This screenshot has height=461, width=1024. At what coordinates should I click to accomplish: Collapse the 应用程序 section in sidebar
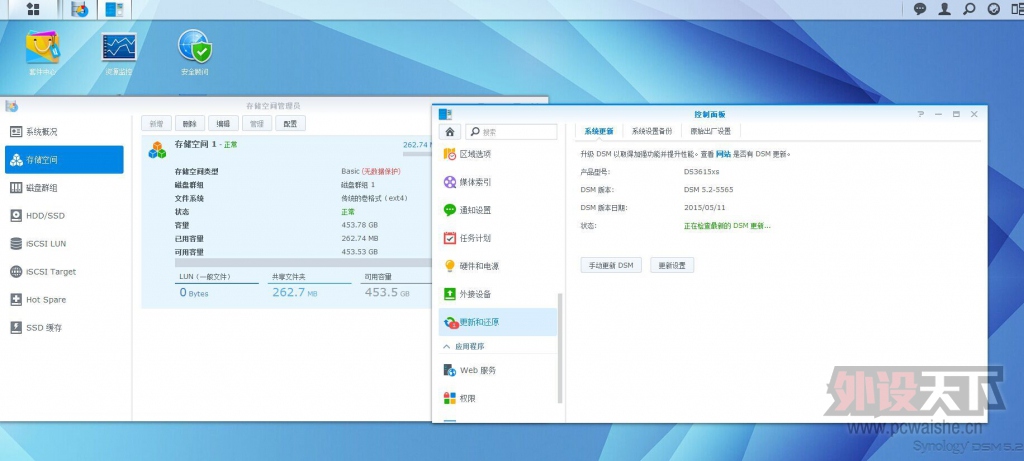(x=446, y=346)
